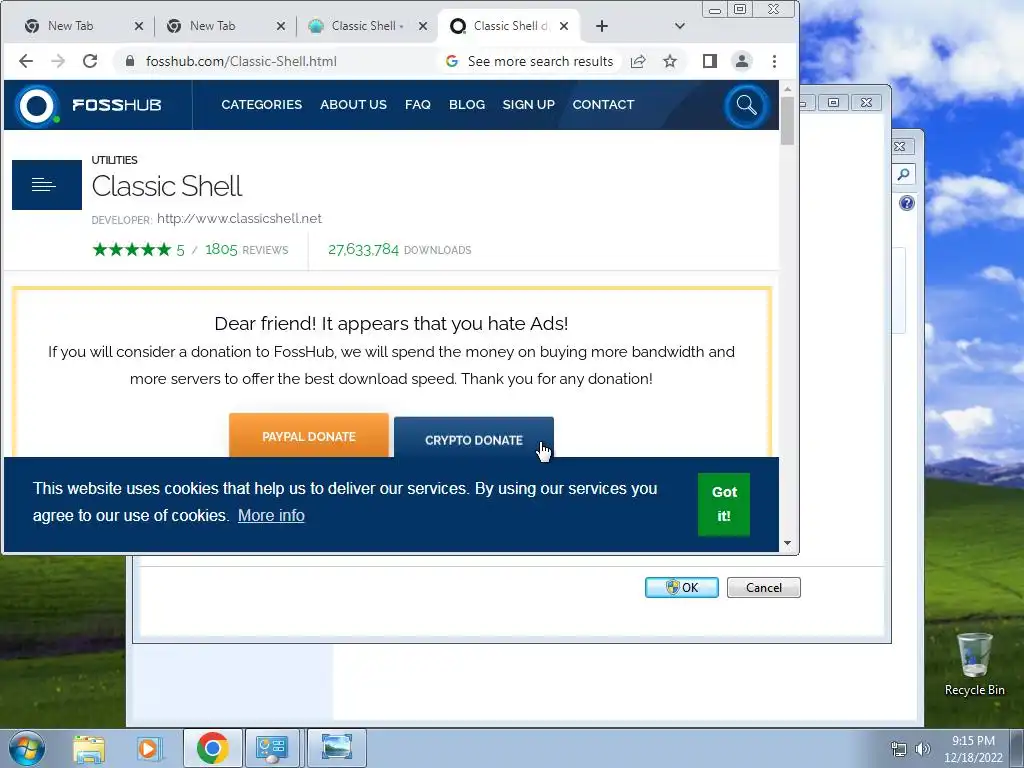The height and width of the screenshot is (768, 1024).
Task: Click the help icon in the rear window
Action: (906, 203)
